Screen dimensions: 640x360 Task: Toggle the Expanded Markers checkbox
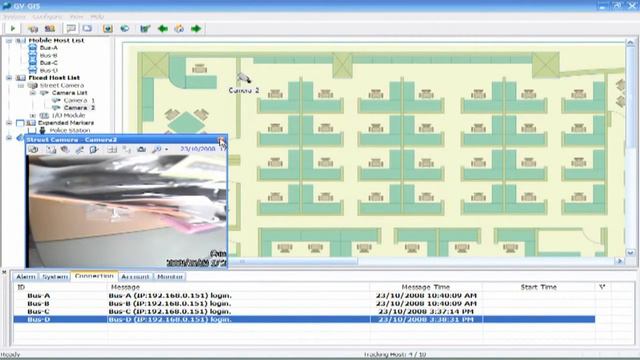(20, 123)
